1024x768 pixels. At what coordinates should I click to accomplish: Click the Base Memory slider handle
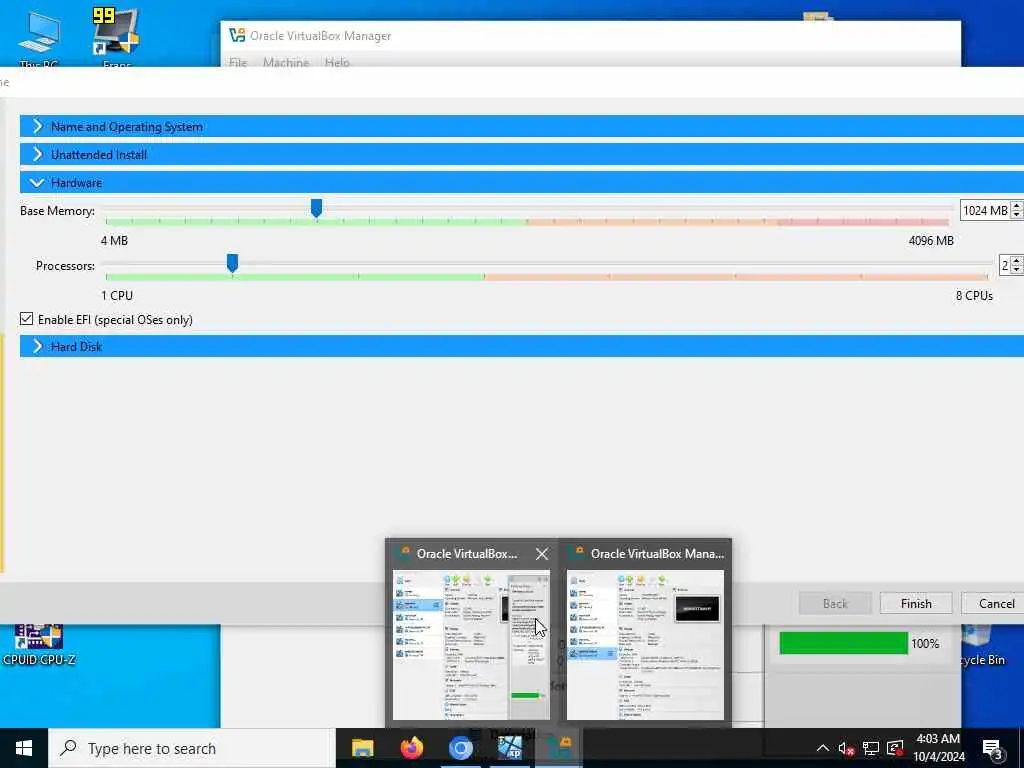[x=316, y=208]
